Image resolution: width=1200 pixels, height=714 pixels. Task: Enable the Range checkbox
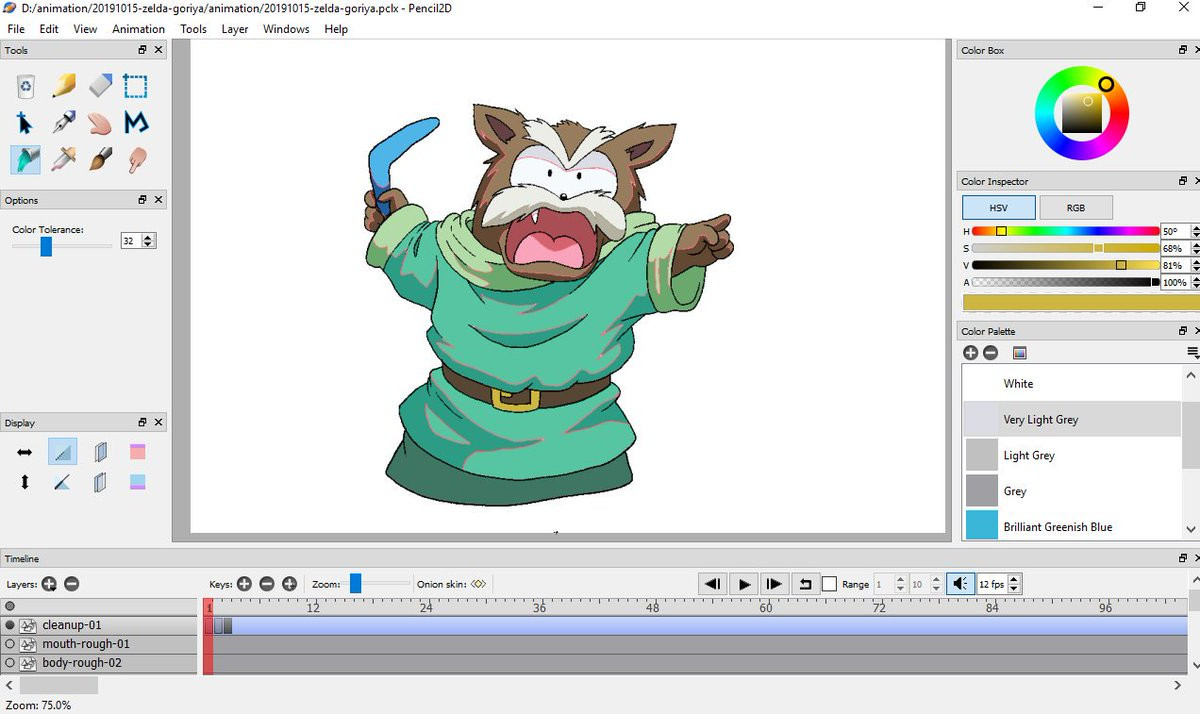(829, 584)
